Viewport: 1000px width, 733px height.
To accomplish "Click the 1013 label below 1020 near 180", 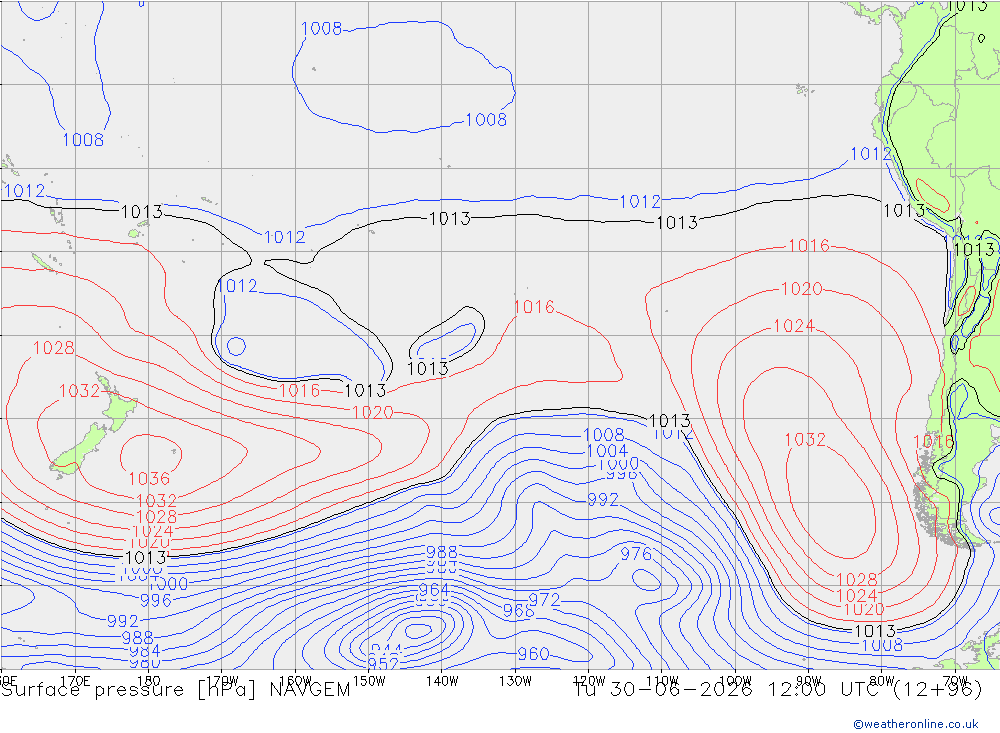I will 145,558.
